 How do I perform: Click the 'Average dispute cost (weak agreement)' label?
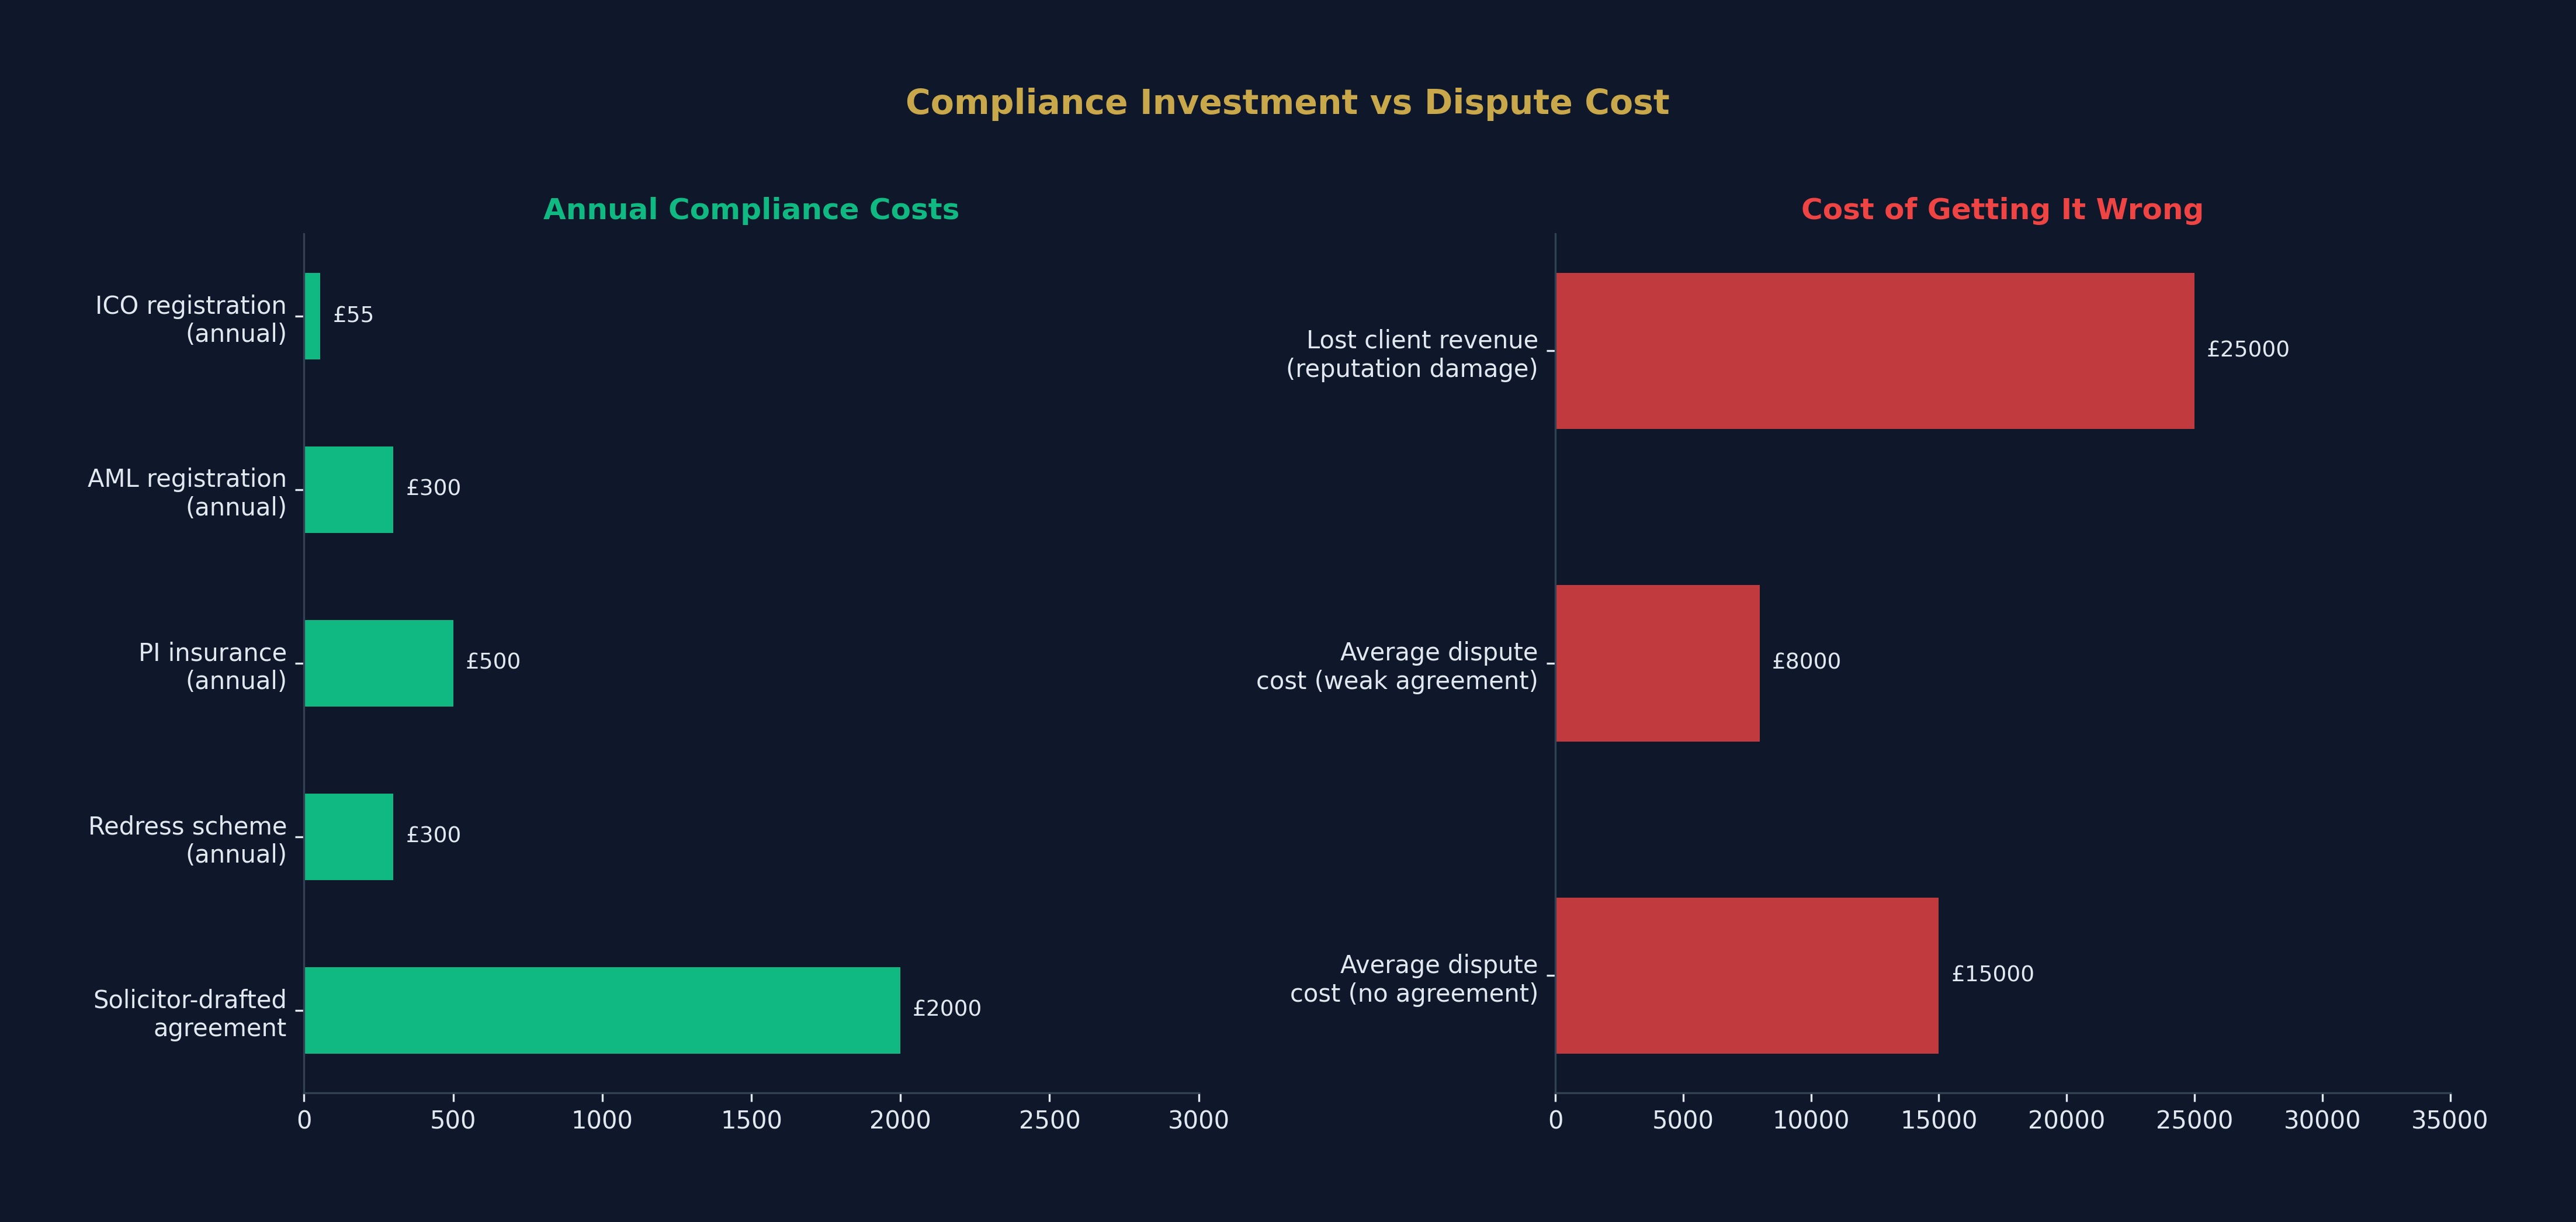click(x=1397, y=666)
